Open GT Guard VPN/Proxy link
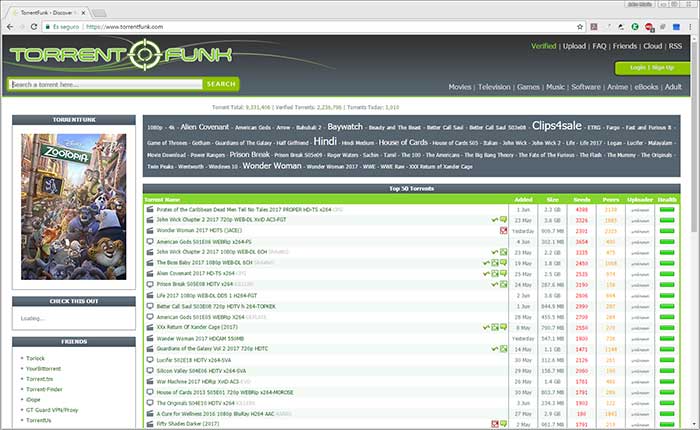700x430 pixels. point(52,410)
